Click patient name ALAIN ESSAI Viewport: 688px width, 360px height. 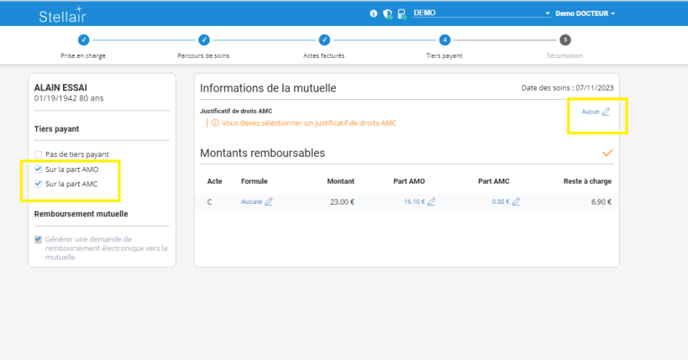pyautogui.click(x=61, y=88)
